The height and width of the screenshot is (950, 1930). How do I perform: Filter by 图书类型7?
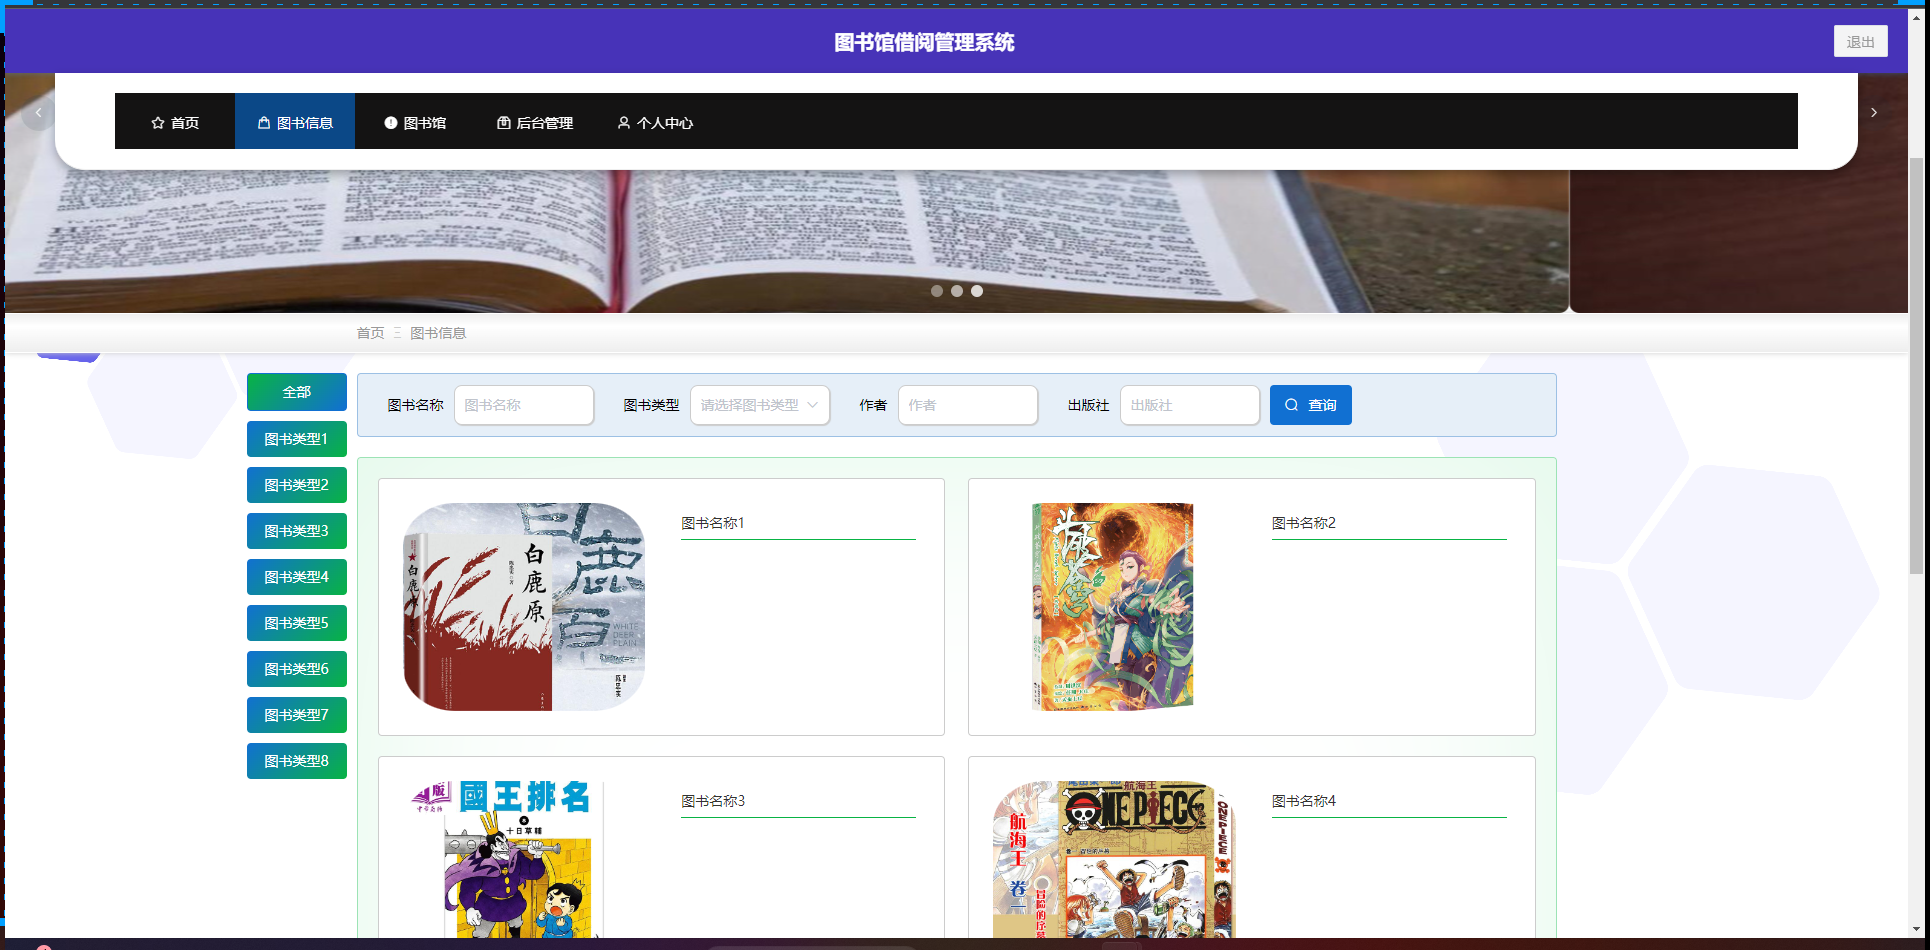pos(297,715)
